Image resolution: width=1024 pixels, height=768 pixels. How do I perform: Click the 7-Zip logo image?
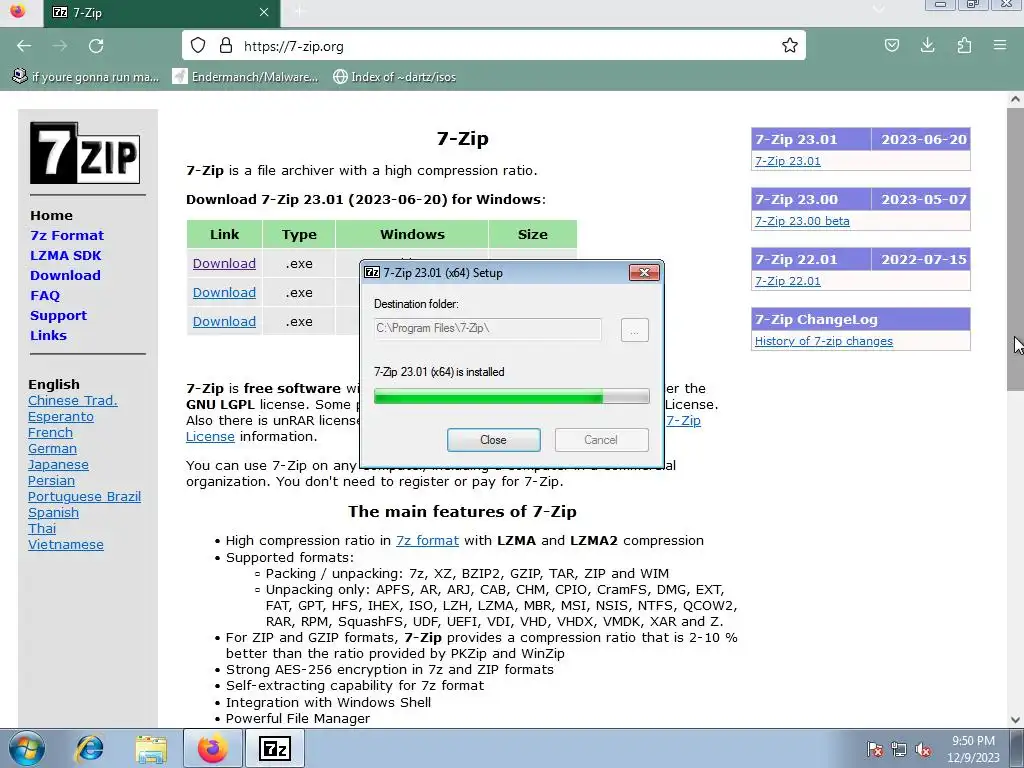click(x=85, y=153)
